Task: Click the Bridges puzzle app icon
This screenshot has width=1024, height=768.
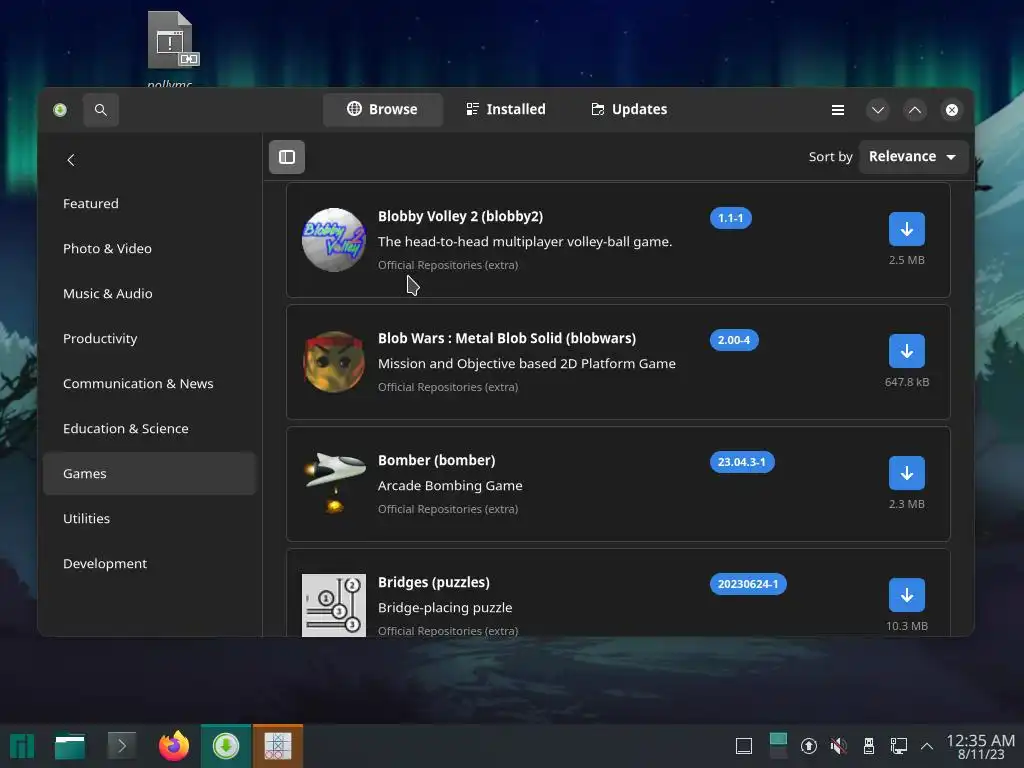Action: (334, 605)
